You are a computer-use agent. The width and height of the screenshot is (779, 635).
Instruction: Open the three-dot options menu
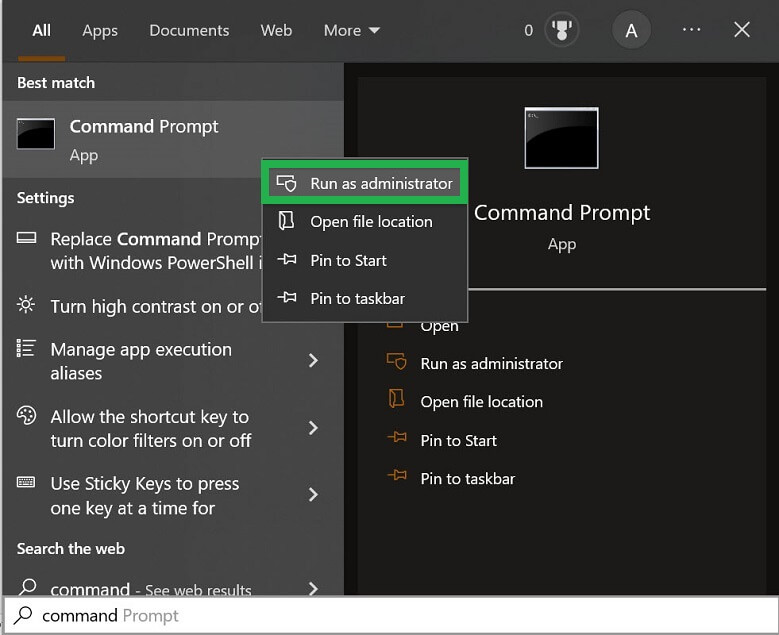pyautogui.click(x=691, y=30)
